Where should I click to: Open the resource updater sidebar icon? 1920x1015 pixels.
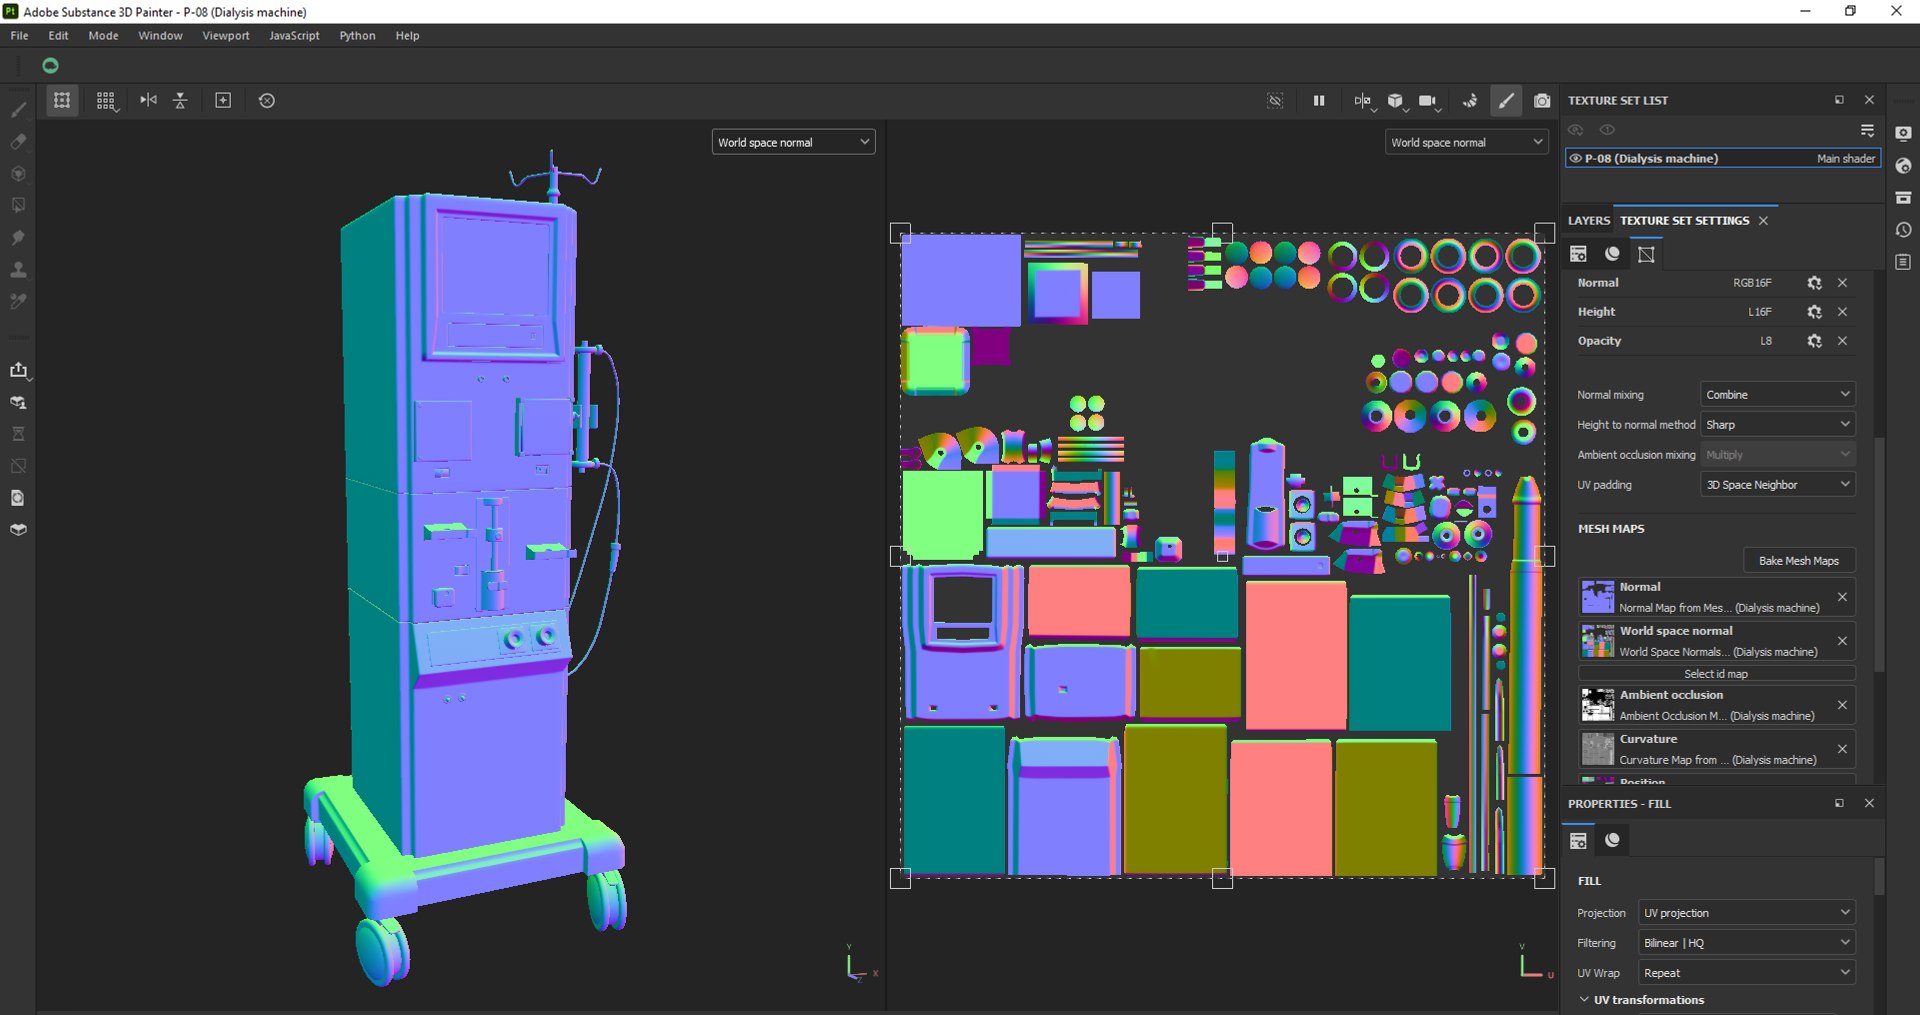coord(18,498)
